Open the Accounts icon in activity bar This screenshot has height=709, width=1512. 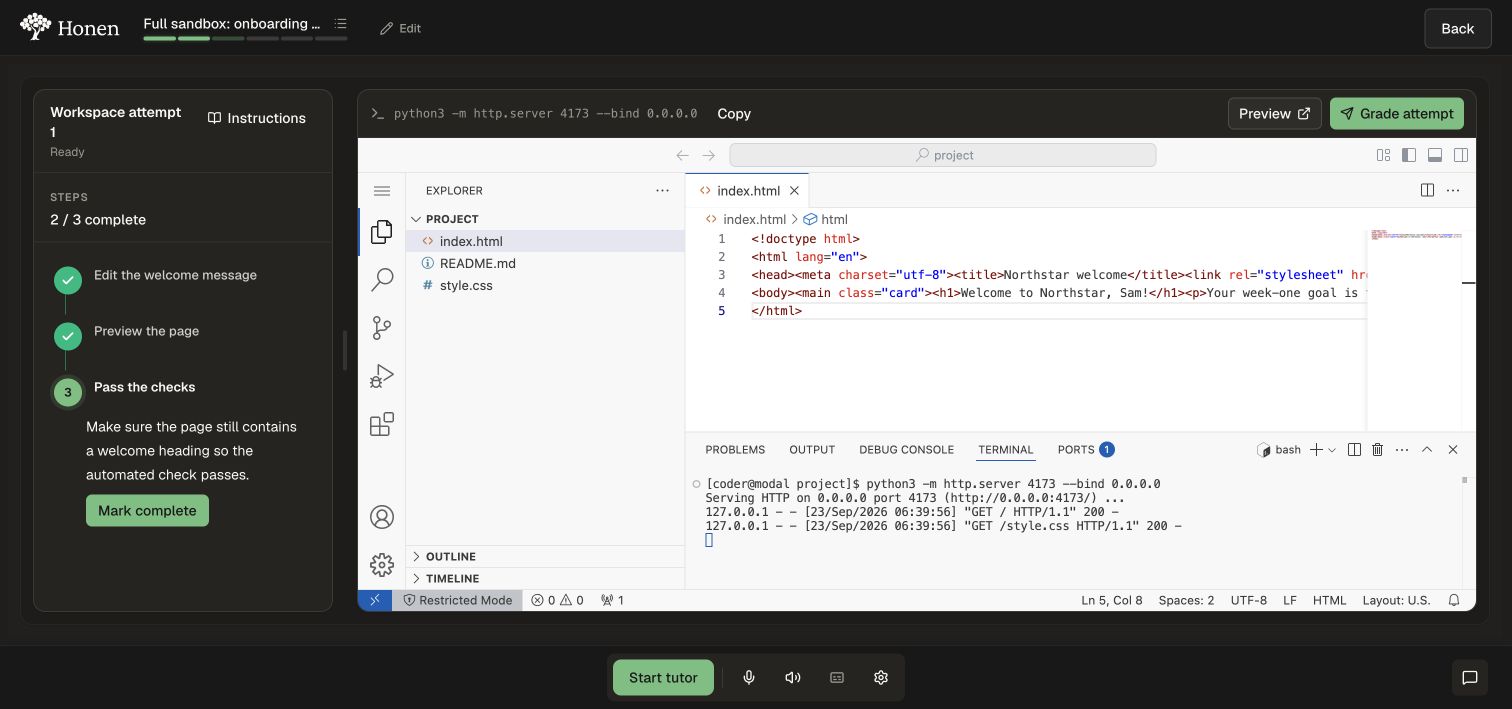click(x=381, y=517)
